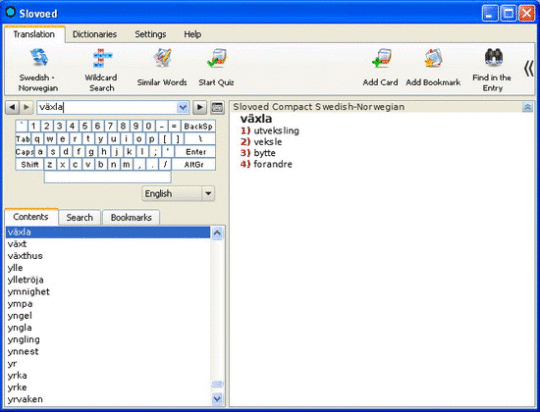Select yngling in the word list
Screen dimensions: 540x412
point(107,339)
